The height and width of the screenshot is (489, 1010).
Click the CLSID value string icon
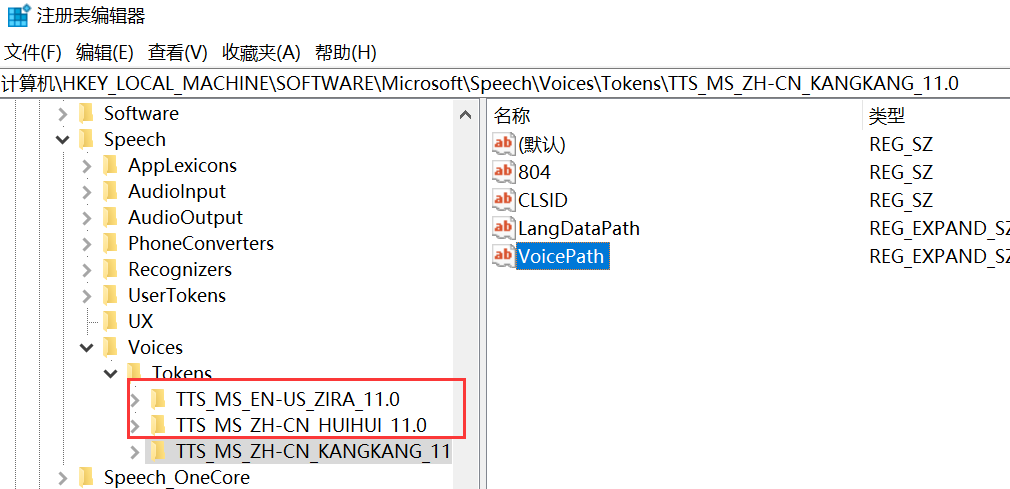pyautogui.click(x=504, y=200)
